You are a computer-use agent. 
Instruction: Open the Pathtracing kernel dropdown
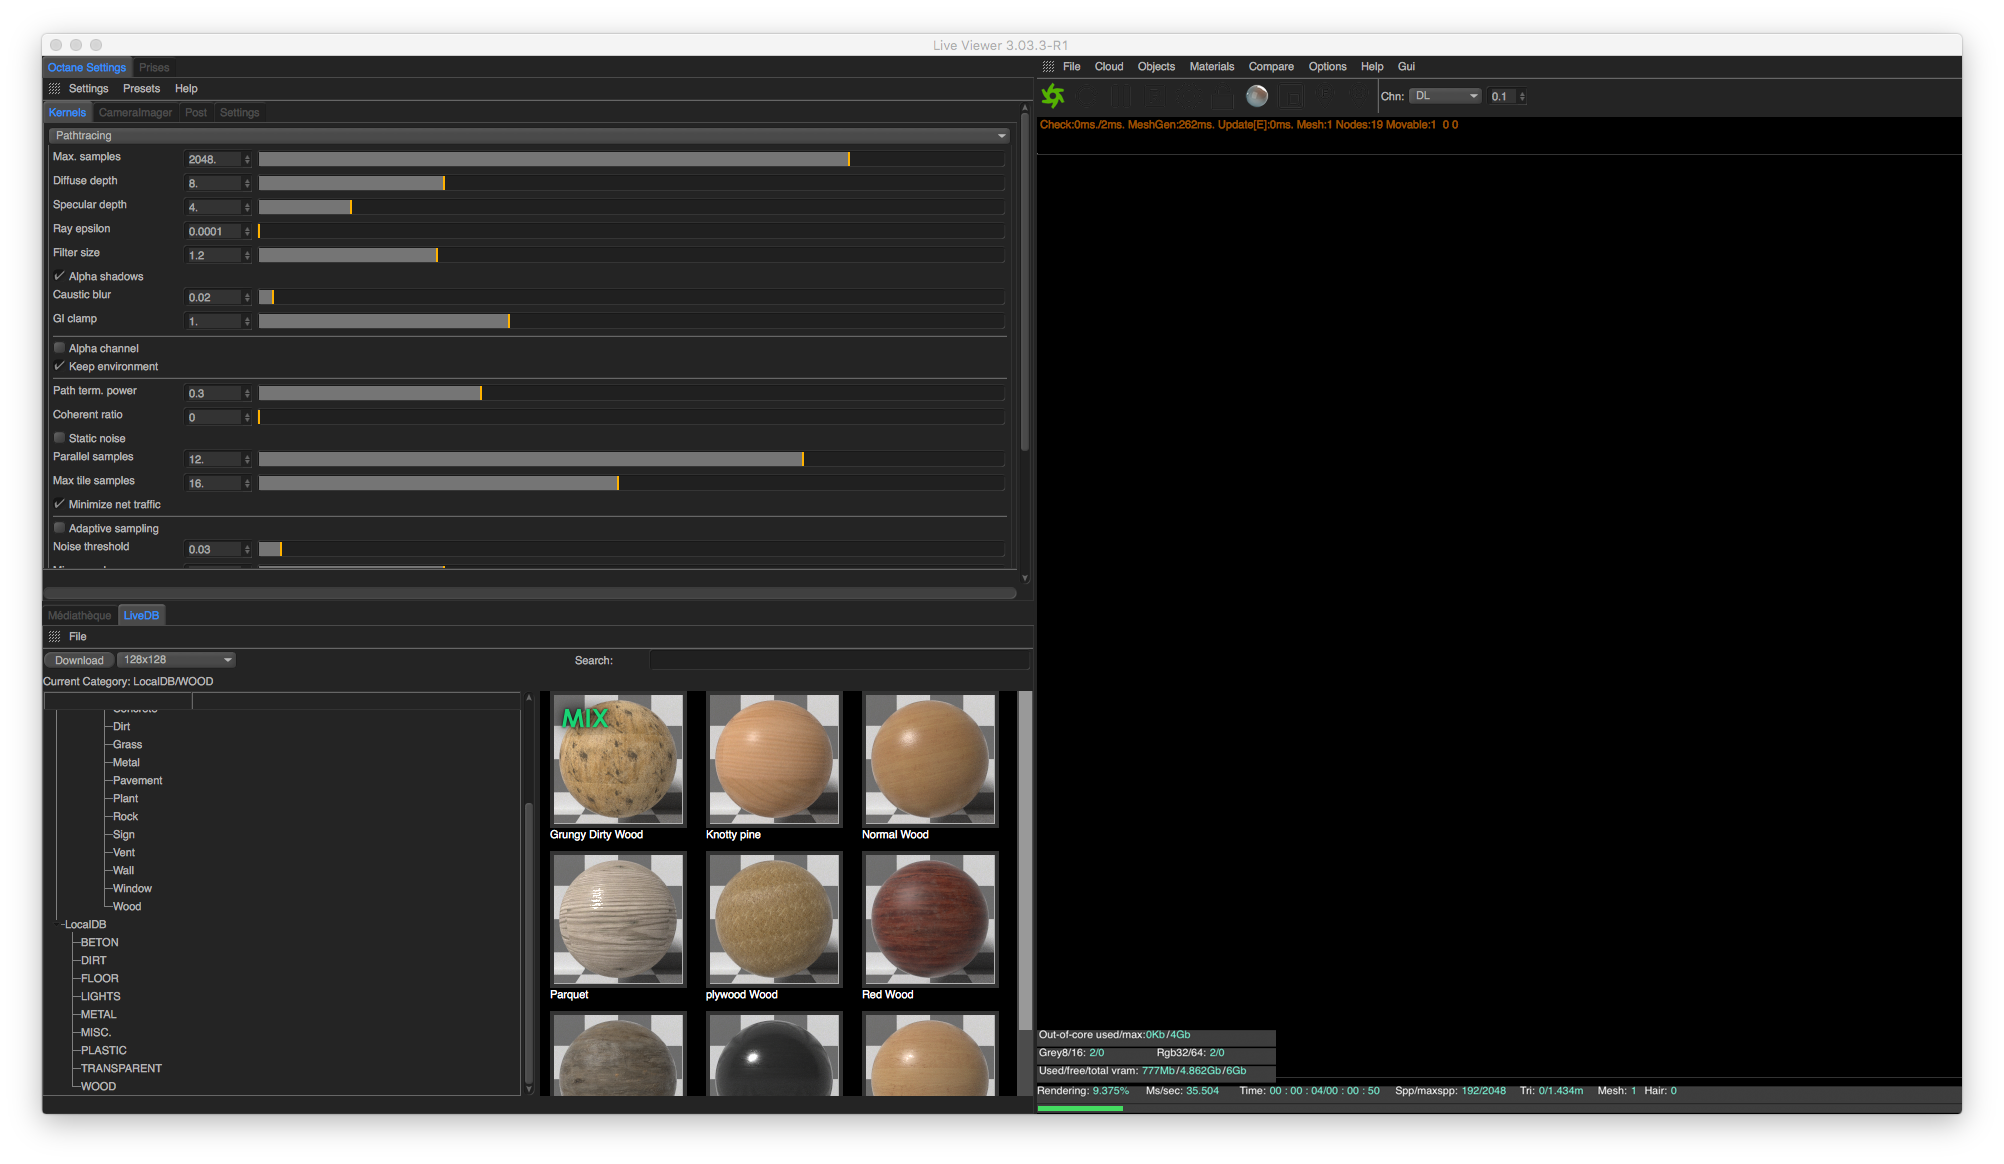point(529,135)
